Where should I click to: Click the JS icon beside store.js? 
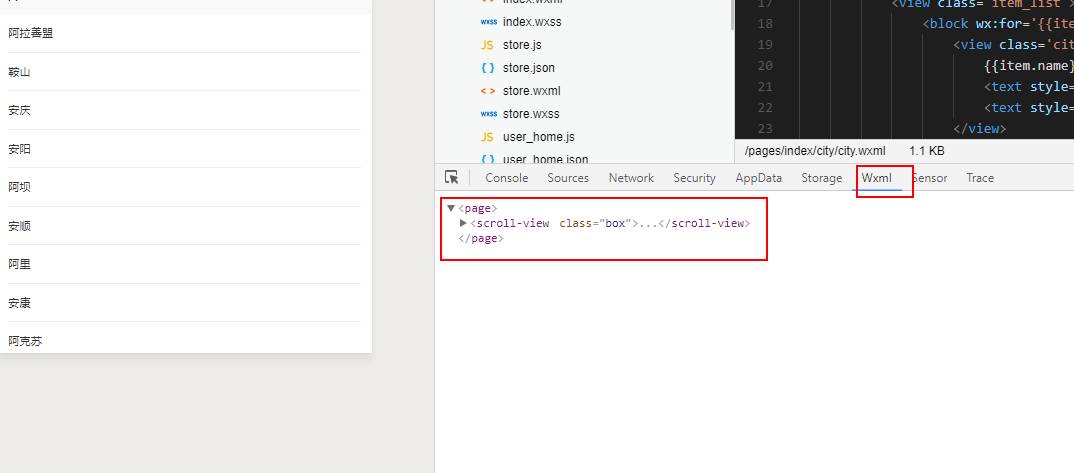pos(488,45)
